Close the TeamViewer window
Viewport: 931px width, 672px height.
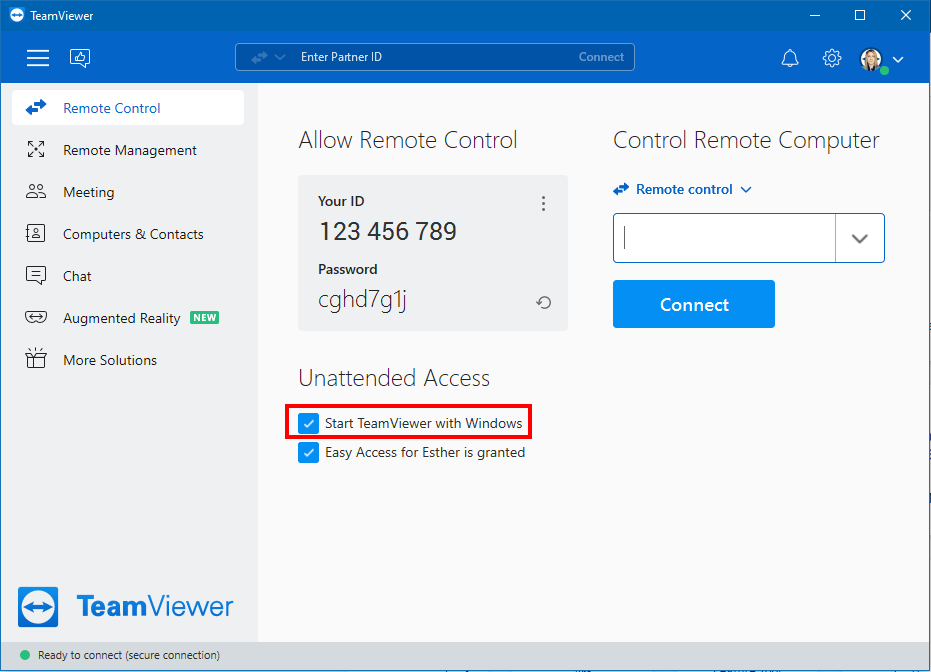(x=905, y=15)
